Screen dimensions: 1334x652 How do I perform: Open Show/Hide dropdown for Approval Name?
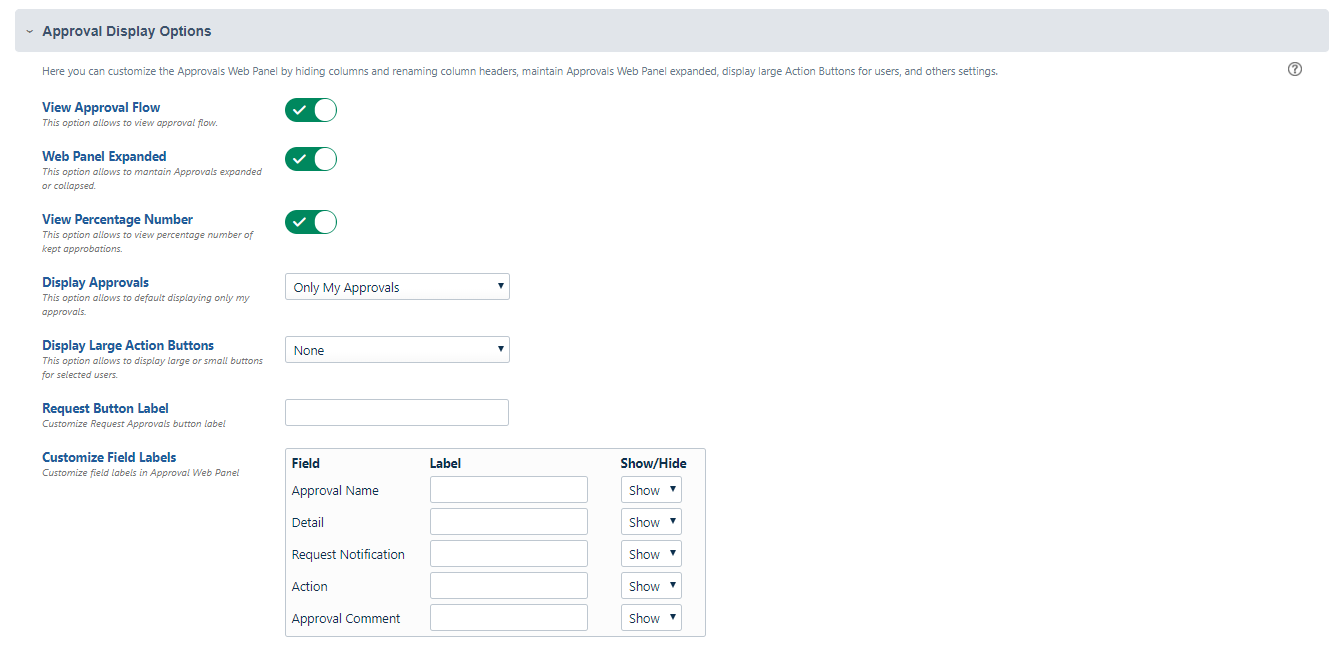(651, 490)
